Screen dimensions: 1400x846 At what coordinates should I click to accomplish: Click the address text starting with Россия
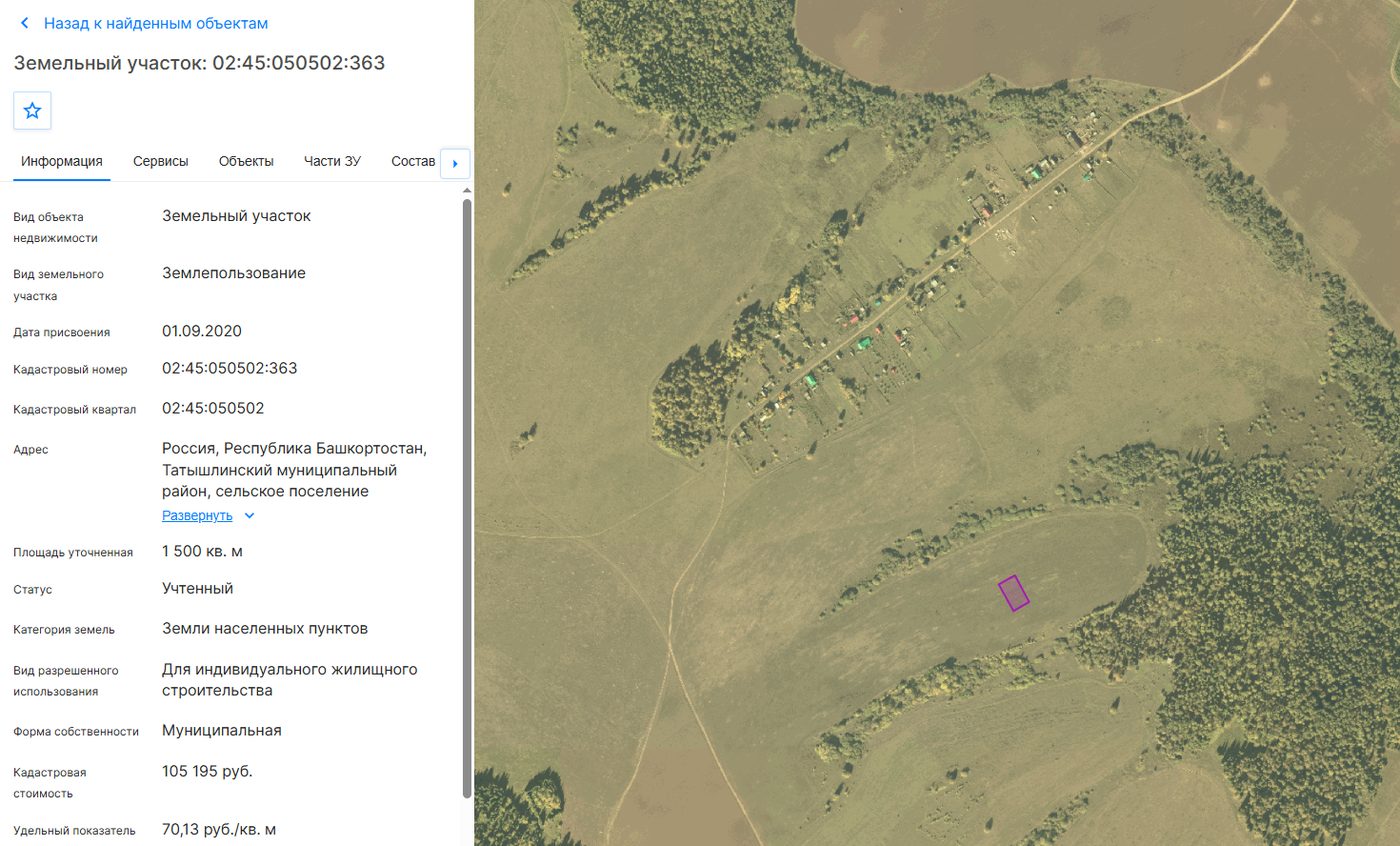tap(295, 469)
